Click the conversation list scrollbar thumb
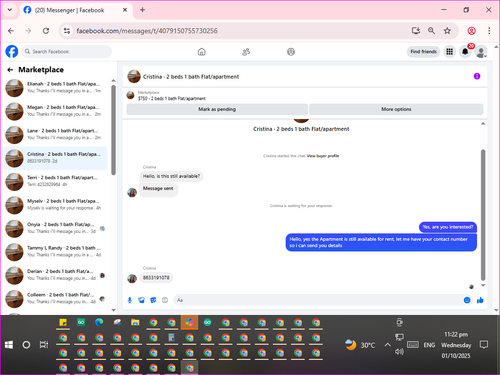This screenshot has width=500, height=375. 113,130
